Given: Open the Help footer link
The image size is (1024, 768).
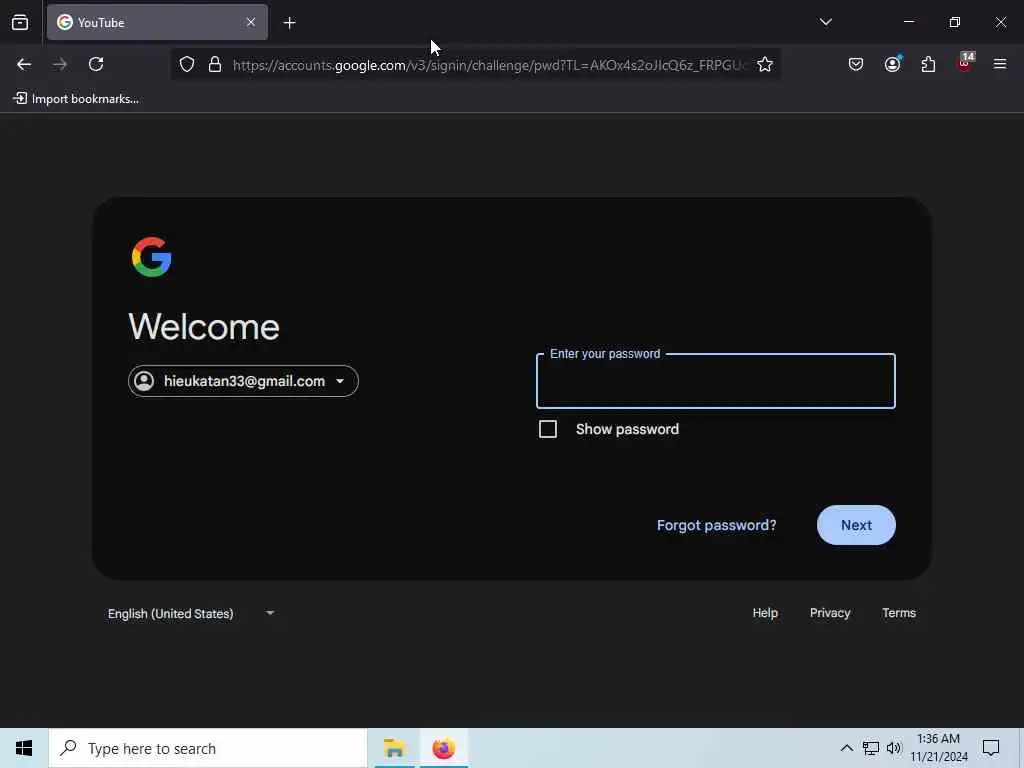Looking at the screenshot, I should [x=765, y=613].
